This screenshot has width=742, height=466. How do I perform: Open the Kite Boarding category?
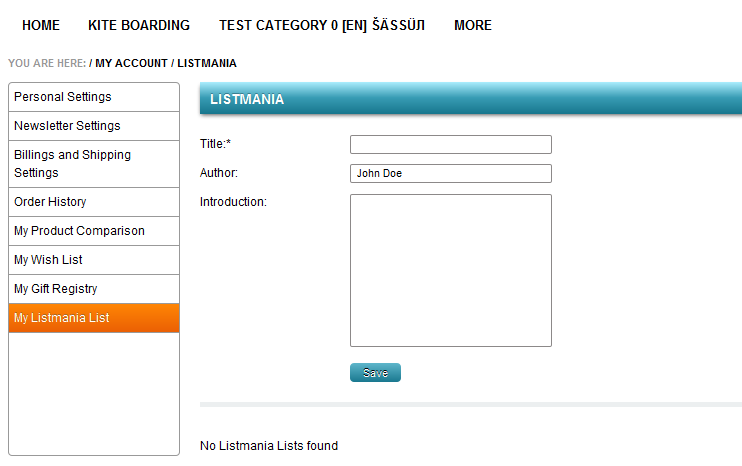point(139,25)
